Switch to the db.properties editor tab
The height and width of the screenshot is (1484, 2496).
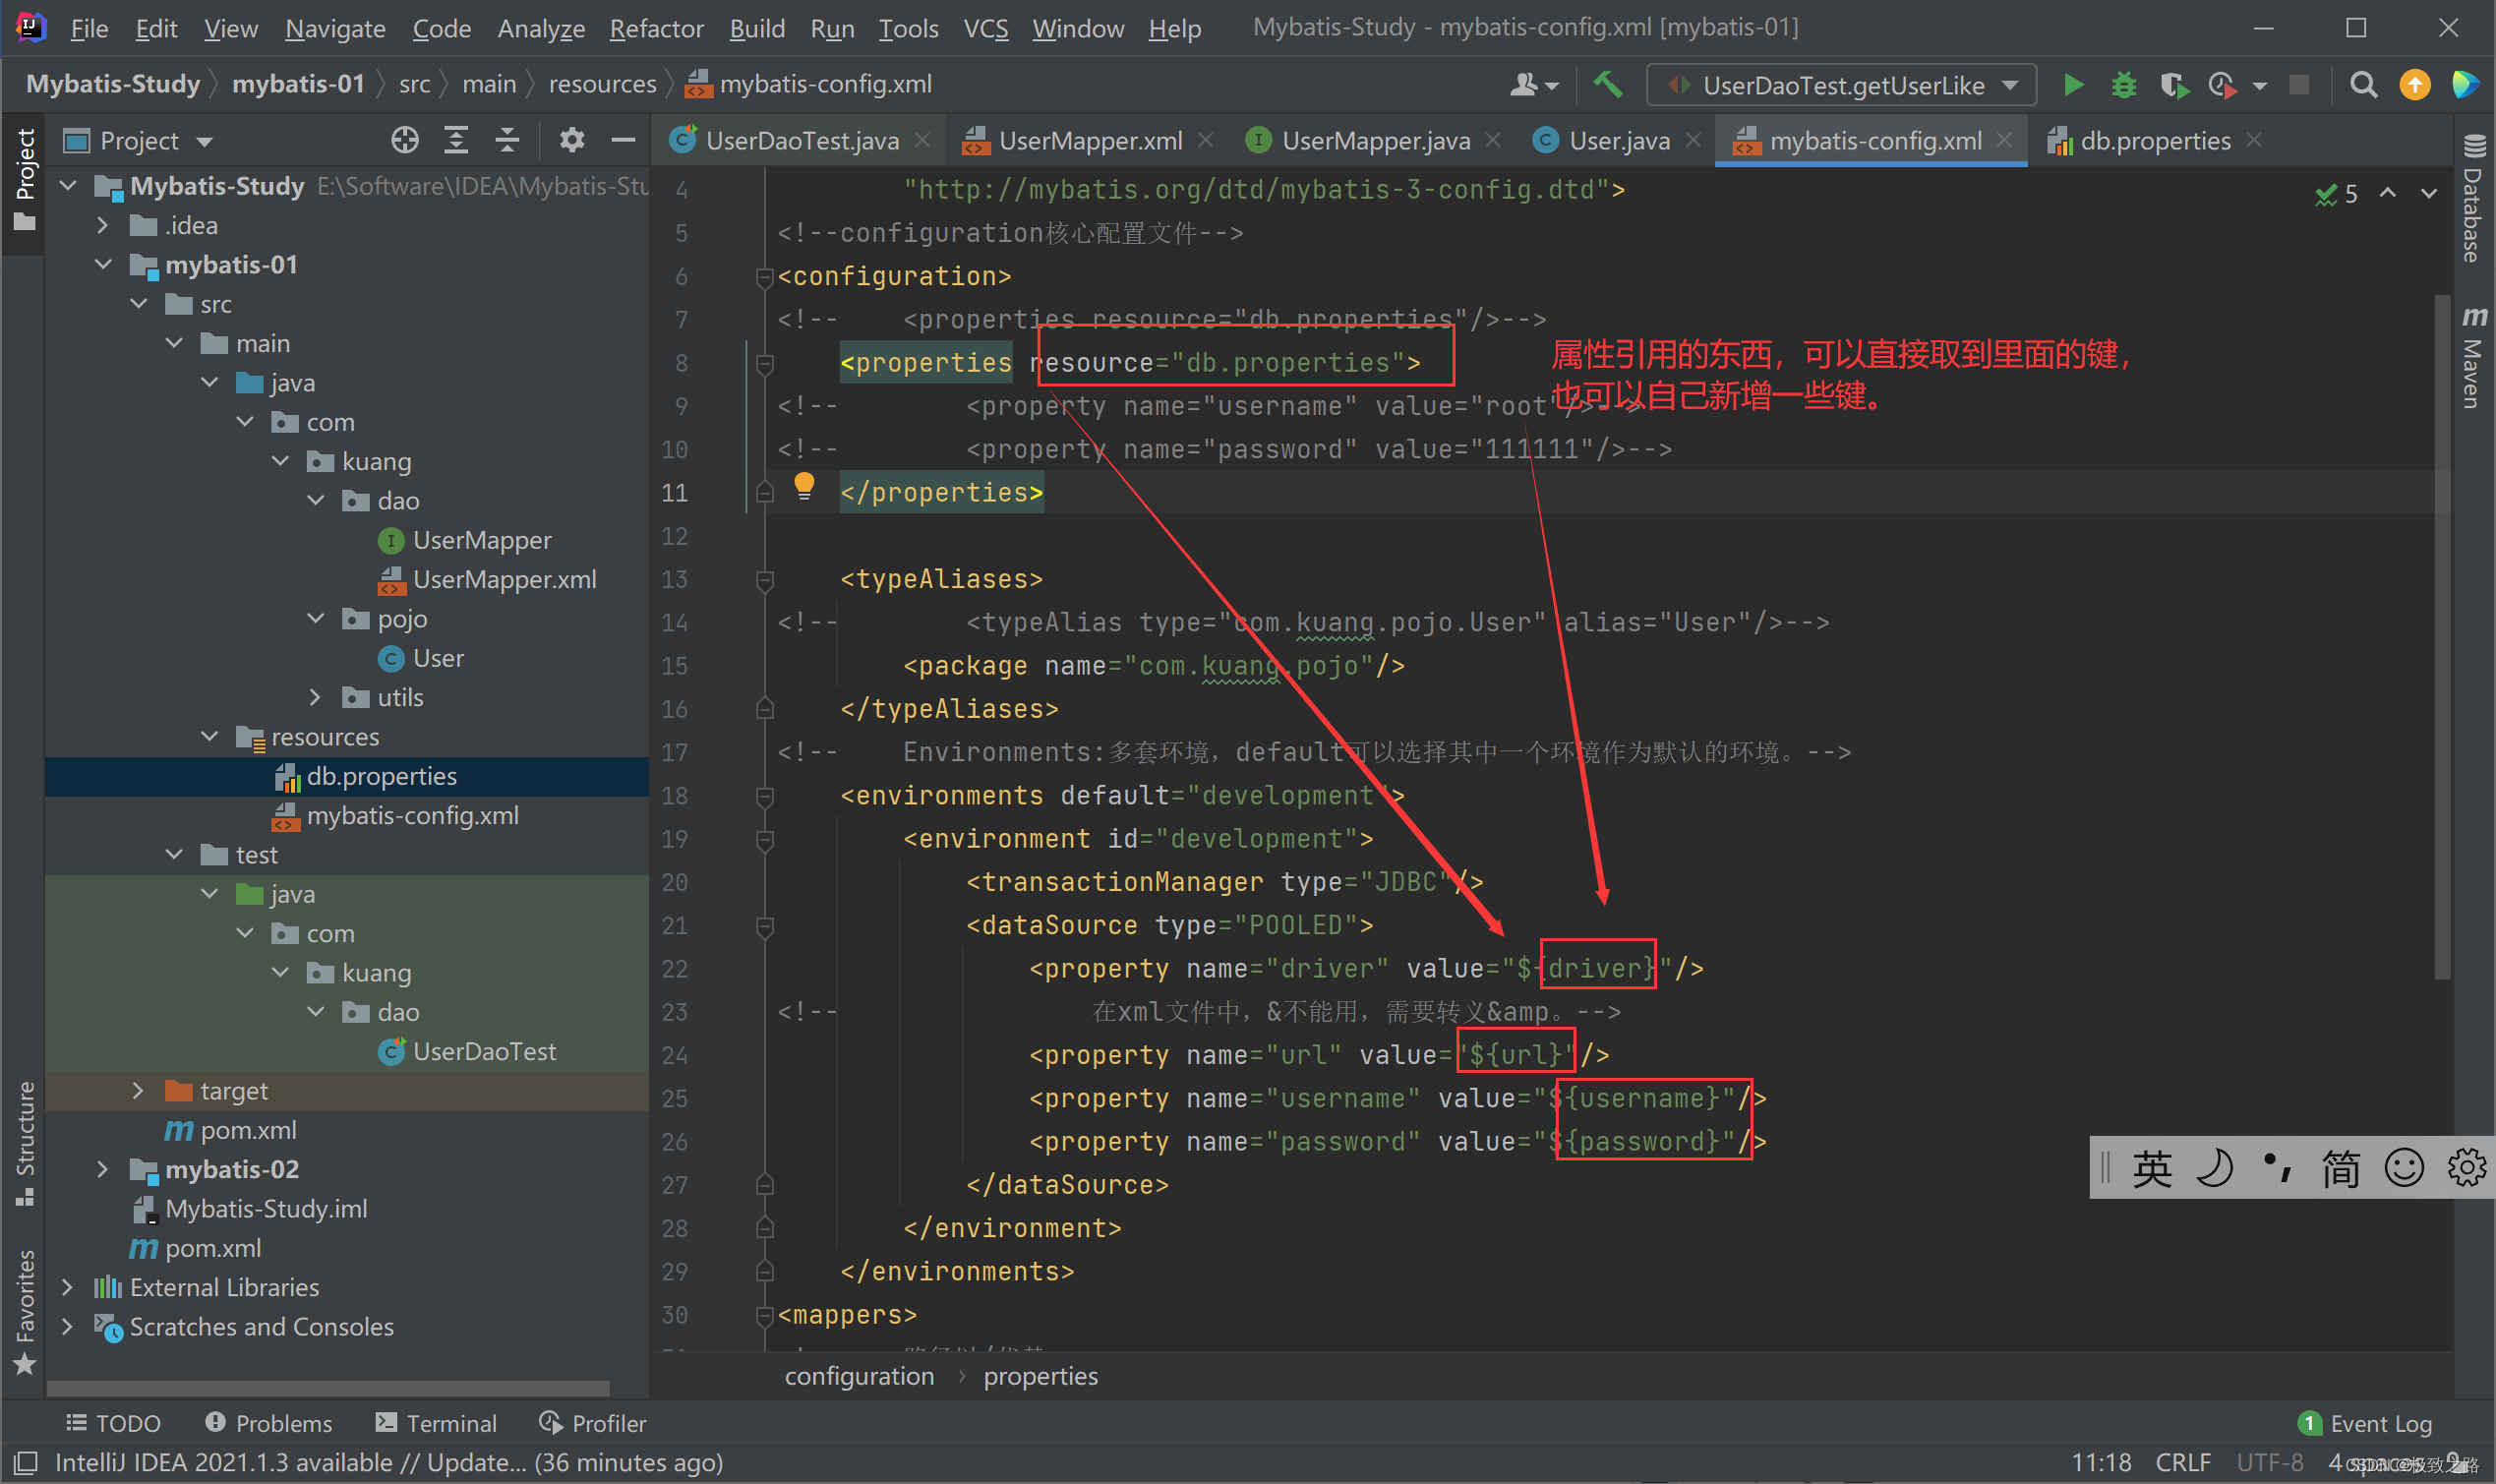pyautogui.click(x=2153, y=141)
